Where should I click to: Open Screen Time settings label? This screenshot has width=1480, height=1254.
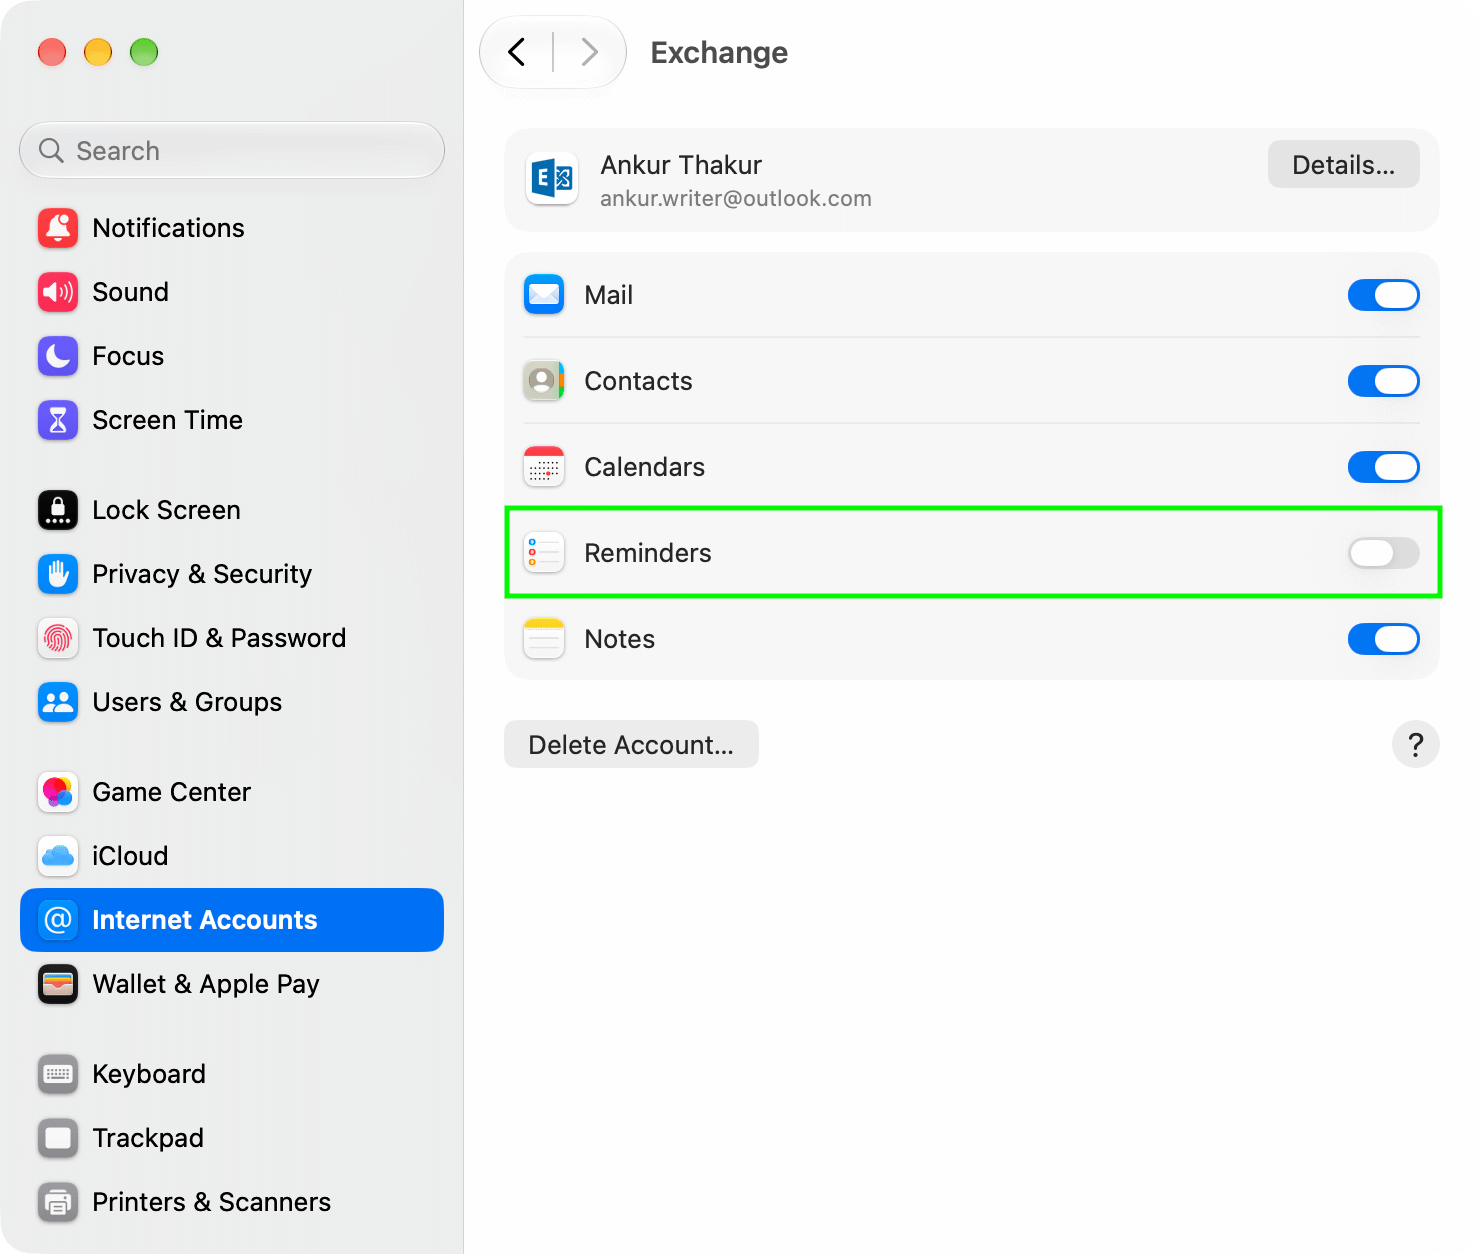point(168,420)
